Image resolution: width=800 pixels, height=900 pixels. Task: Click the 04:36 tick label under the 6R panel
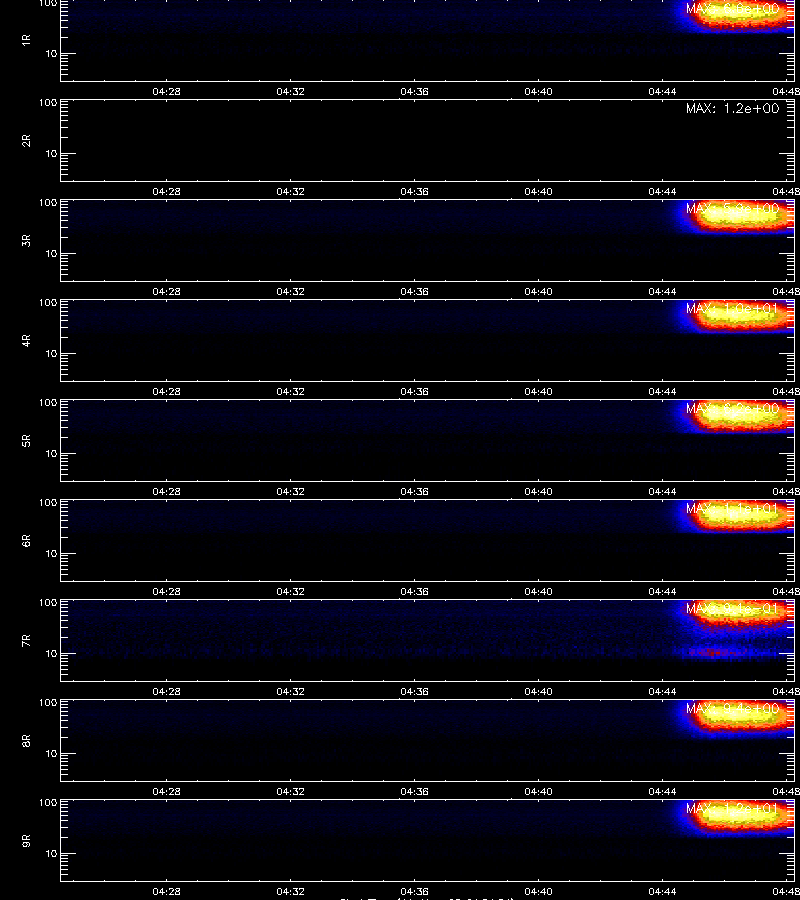(x=414, y=592)
